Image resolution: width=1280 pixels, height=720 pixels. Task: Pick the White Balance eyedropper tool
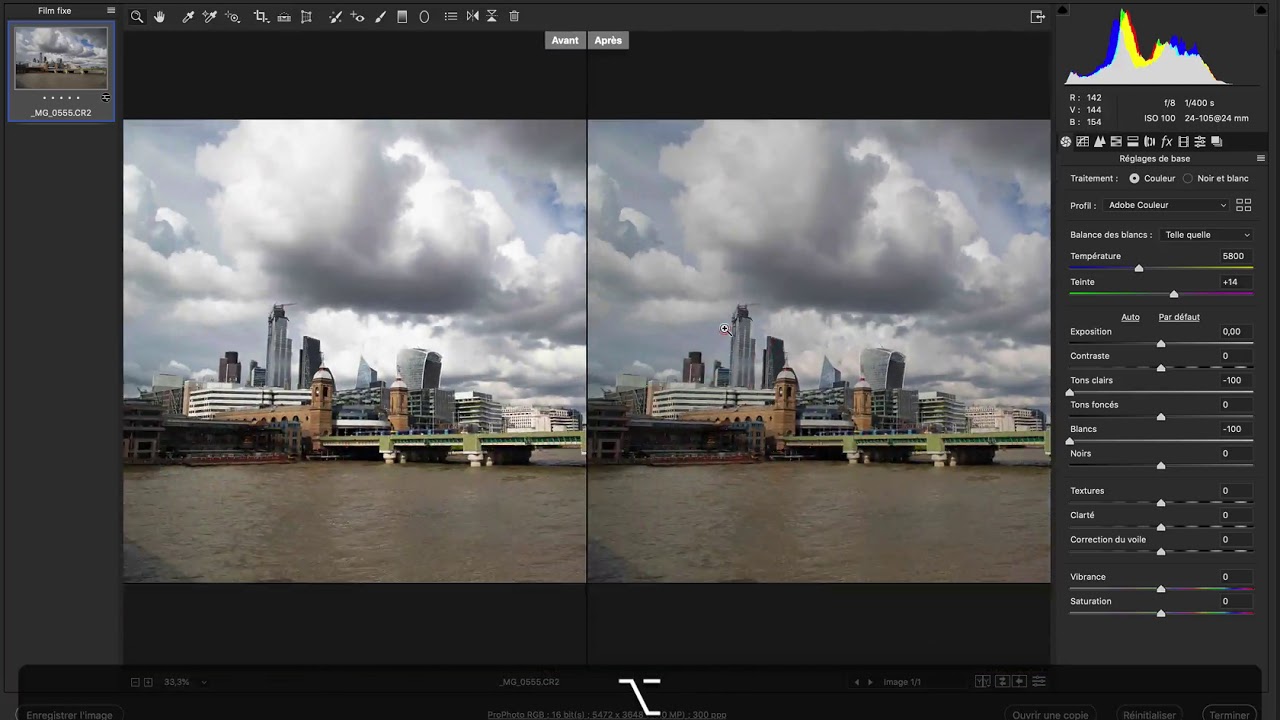coord(188,17)
